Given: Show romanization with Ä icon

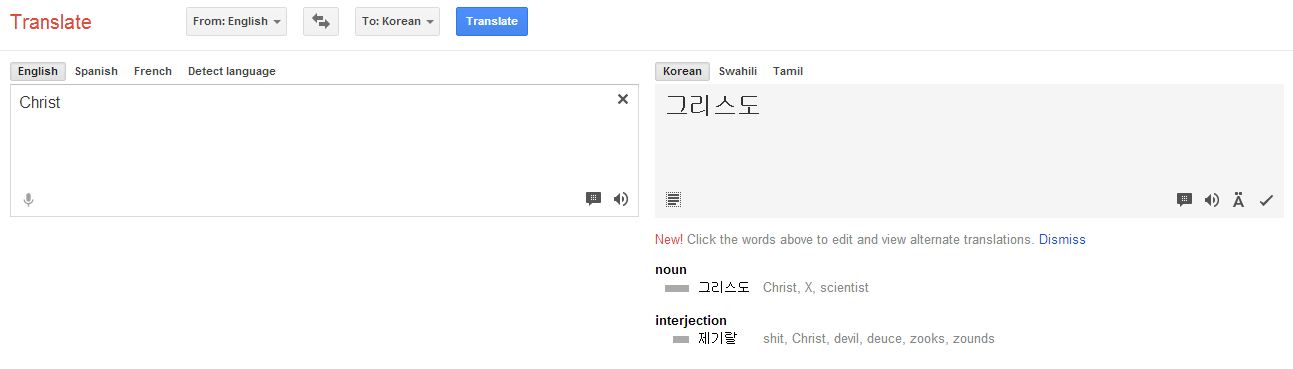Looking at the screenshot, I should (1239, 200).
